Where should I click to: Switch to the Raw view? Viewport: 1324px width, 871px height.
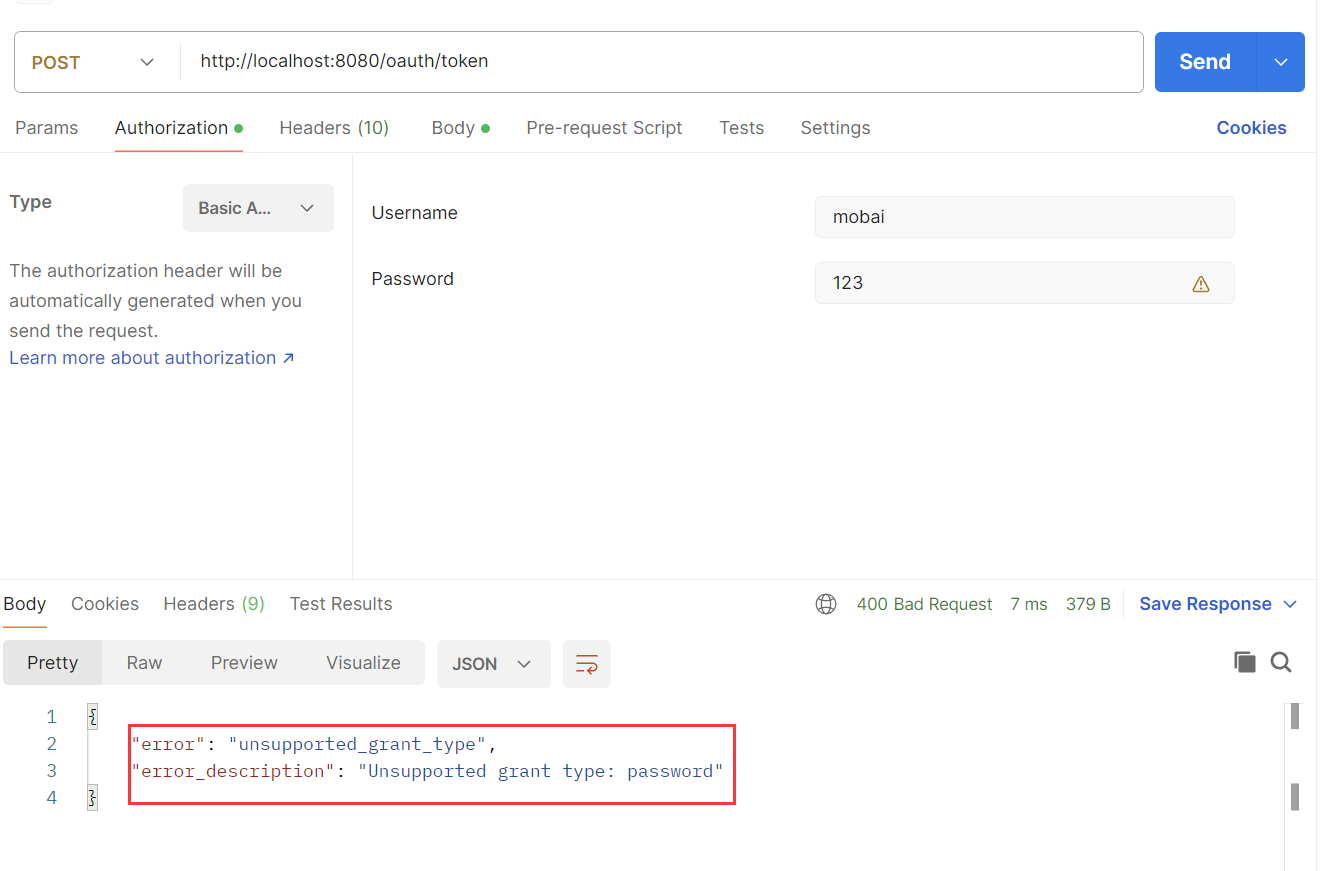[144, 663]
